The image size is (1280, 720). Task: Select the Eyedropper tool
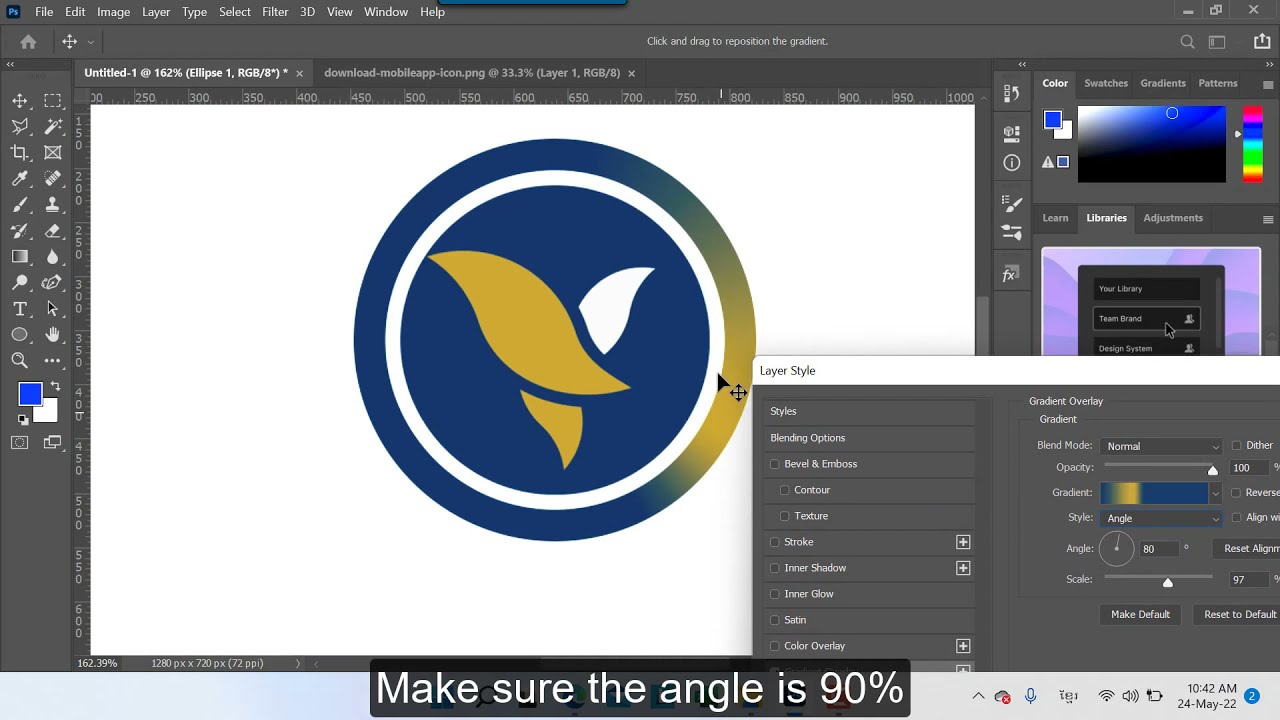point(20,179)
